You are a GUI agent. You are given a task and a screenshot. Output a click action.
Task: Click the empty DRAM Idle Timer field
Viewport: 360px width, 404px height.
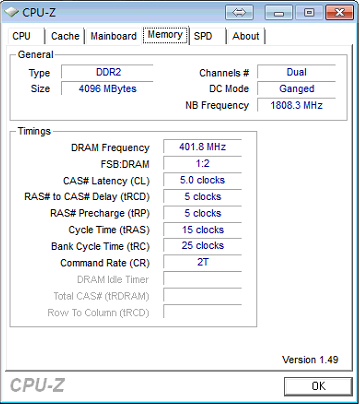202,279
